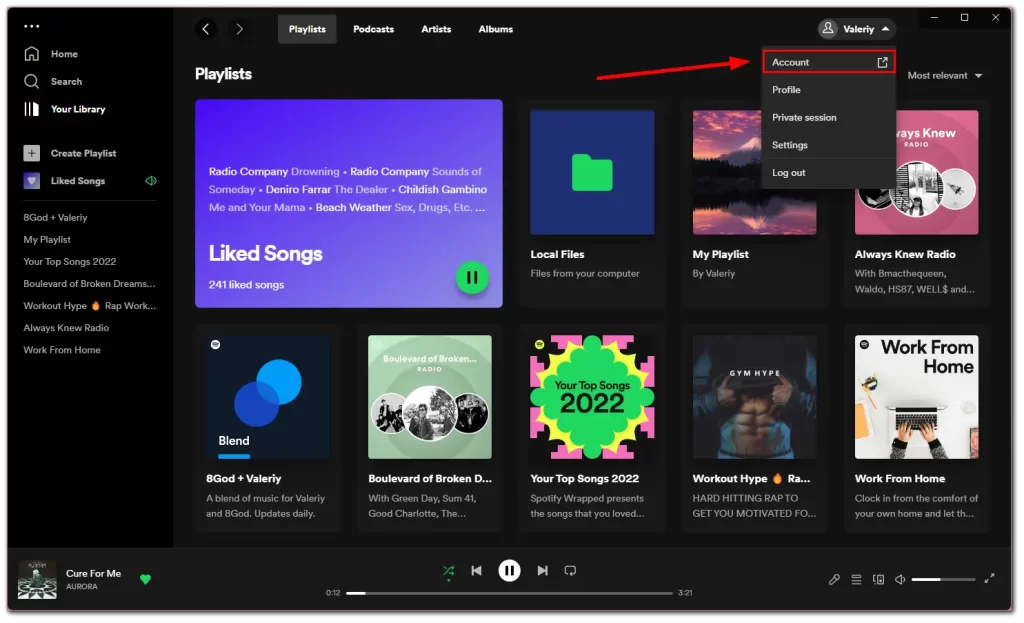
Task: Open the Valeriy user menu dropdown
Action: pyautogui.click(x=856, y=29)
